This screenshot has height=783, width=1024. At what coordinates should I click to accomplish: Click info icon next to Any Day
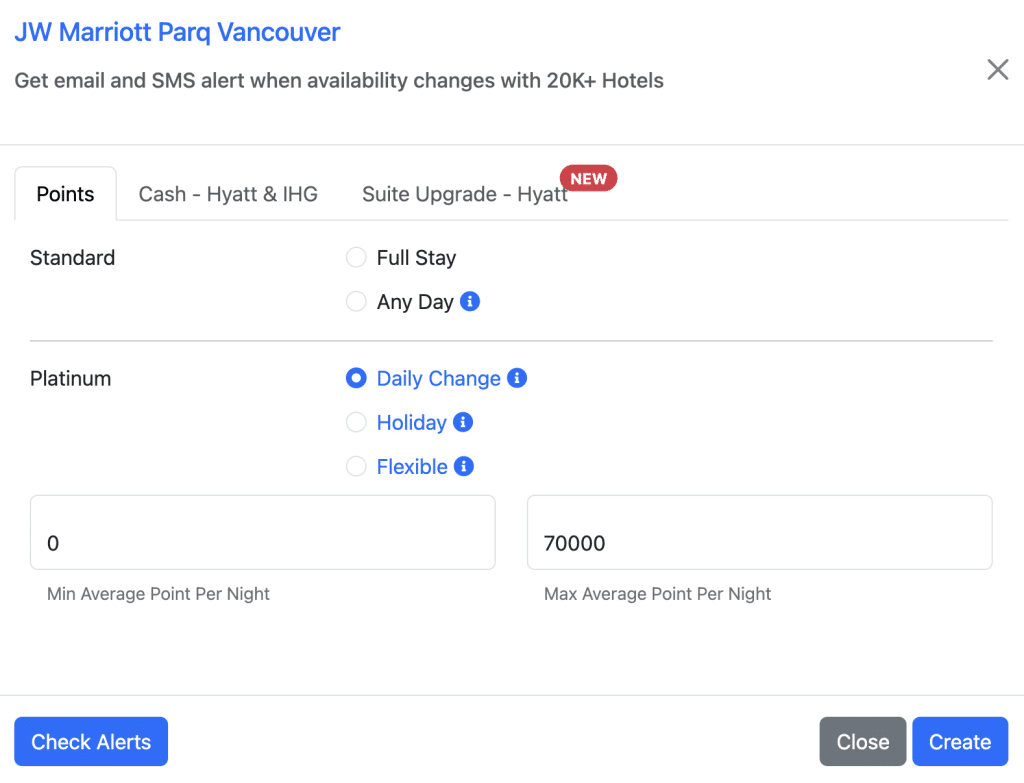[470, 301]
